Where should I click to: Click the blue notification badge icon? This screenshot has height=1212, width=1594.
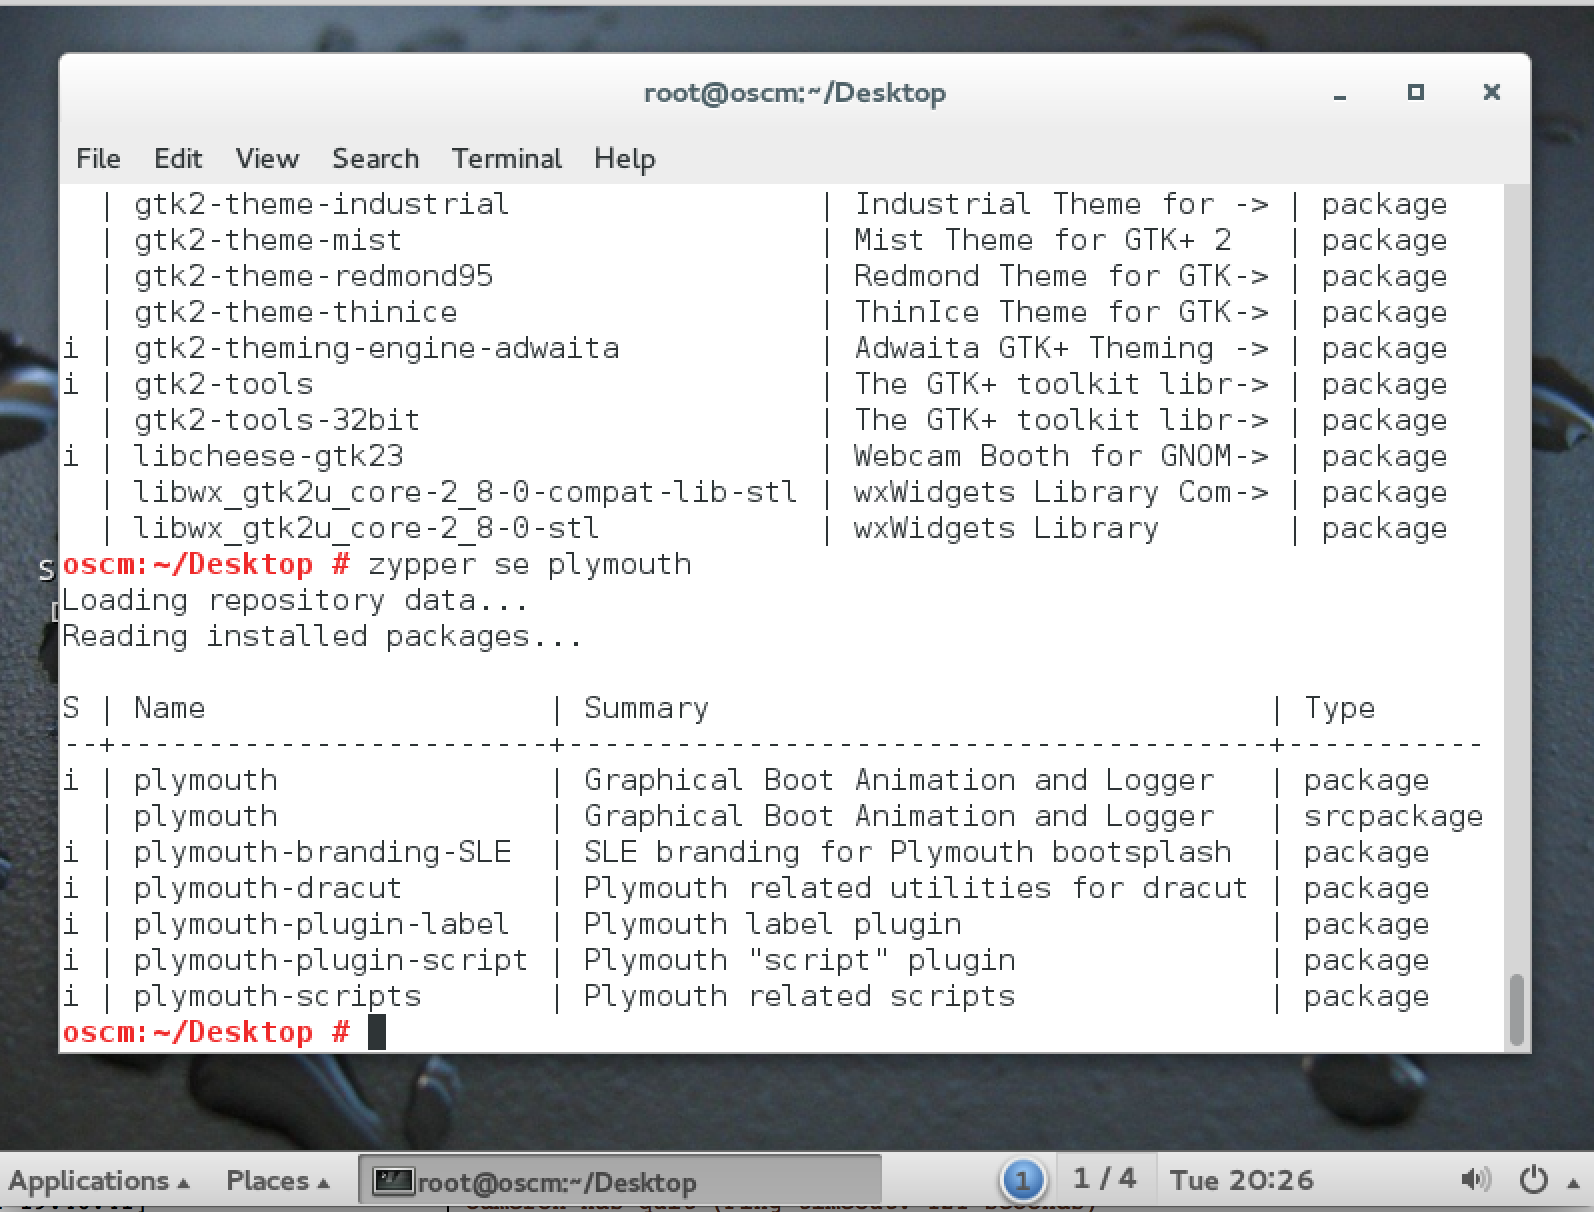pos(1021,1181)
